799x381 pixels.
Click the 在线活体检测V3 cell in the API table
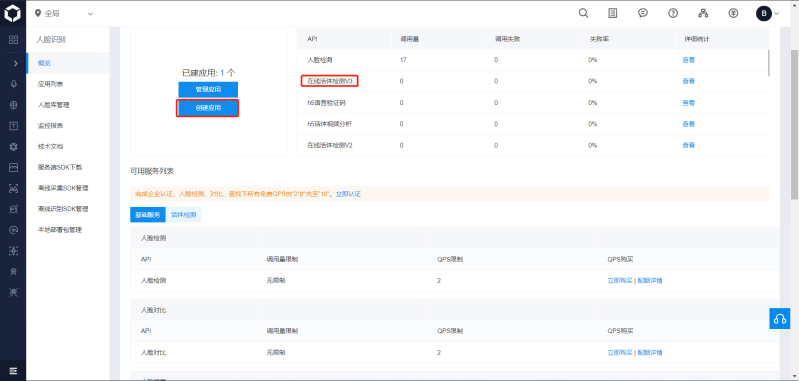pyautogui.click(x=330, y=81)
